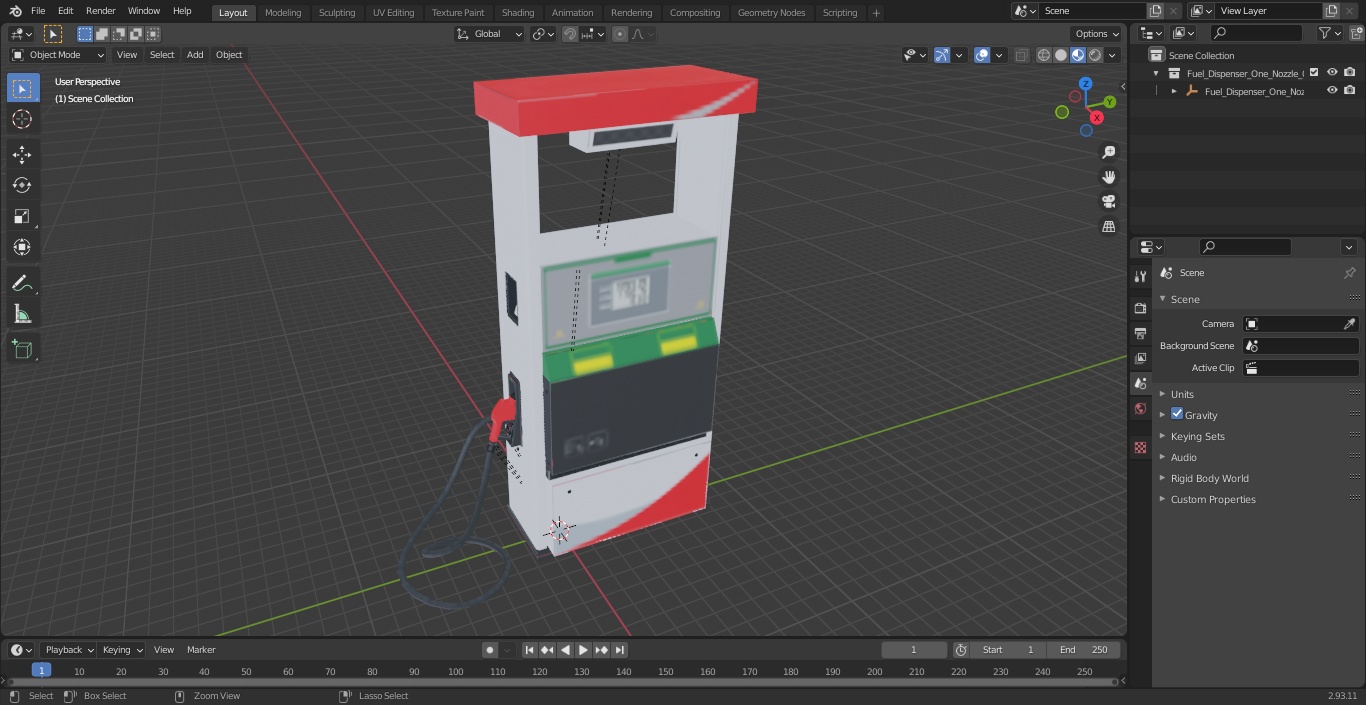Hide the Fuel_Dispenser_One_Noz armature object eye
The height and width of the screenshot is (705, 1366).
[x=1332, y=90]
